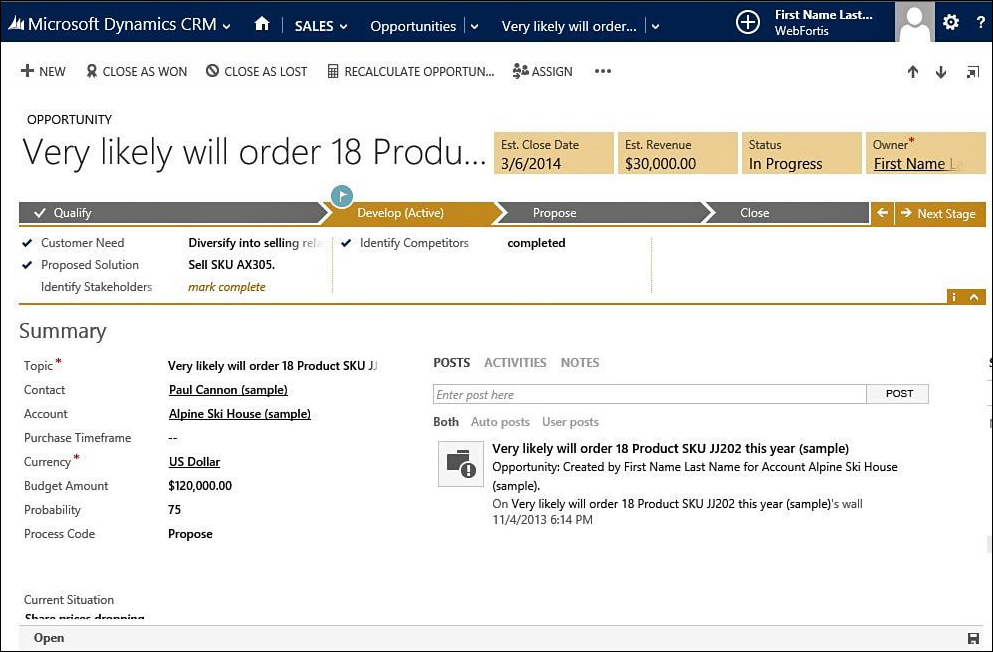
Task: Move to previous stage left arrow
Action: pyautogui.click(x=882, y=213)
